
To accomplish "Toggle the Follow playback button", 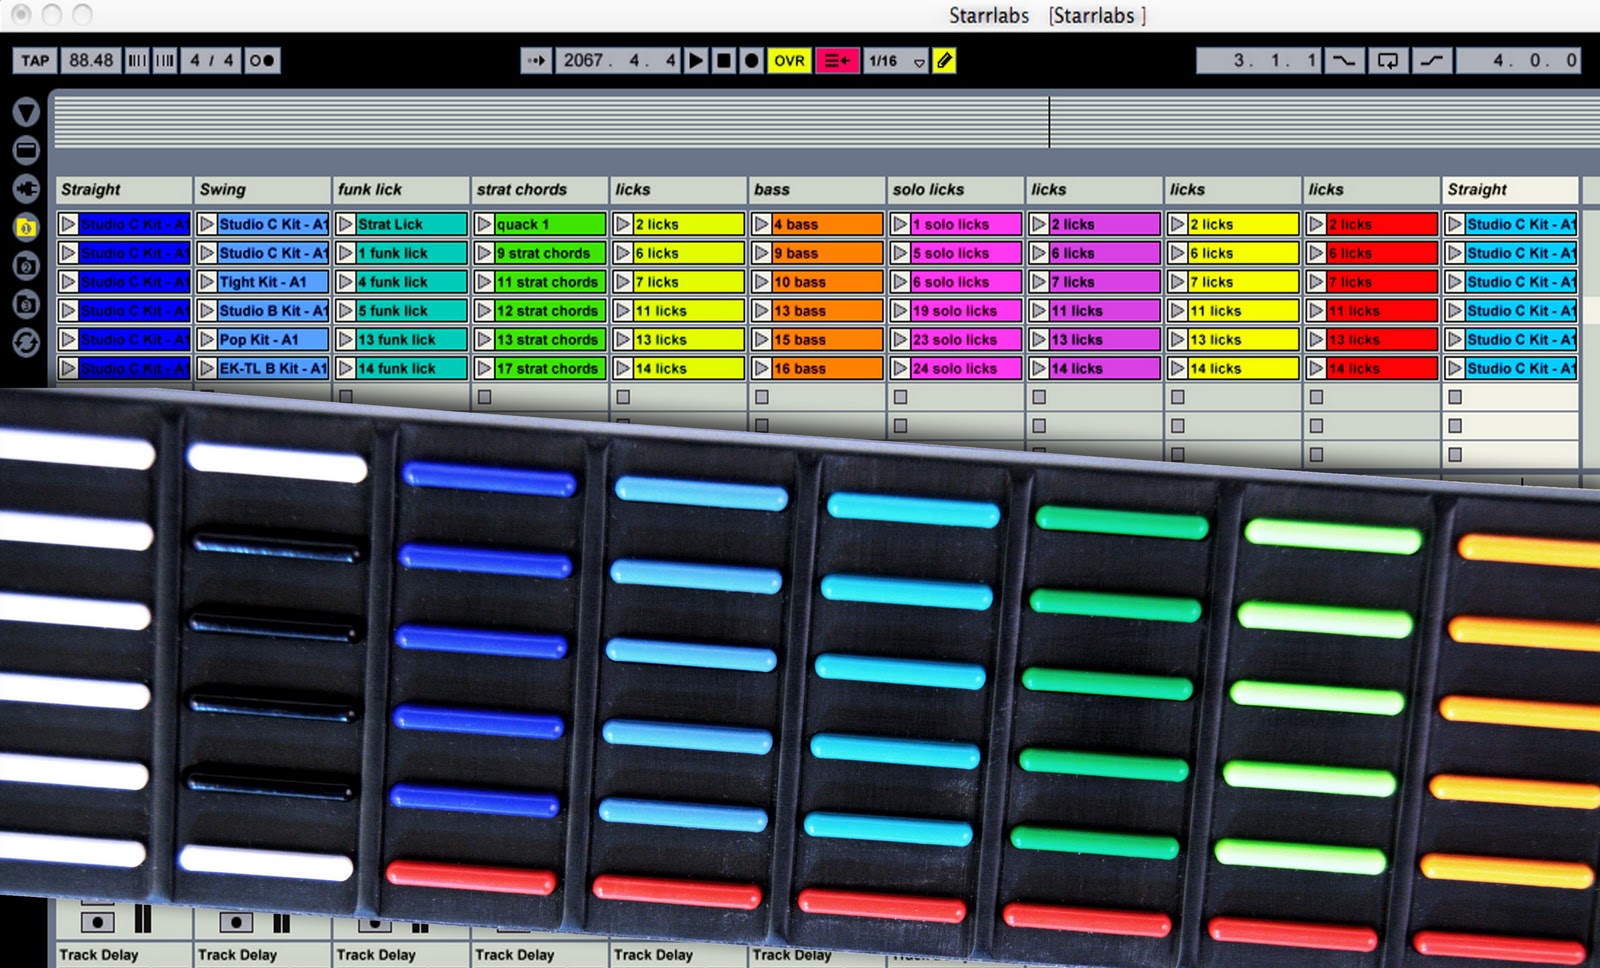I will point(537,61).
